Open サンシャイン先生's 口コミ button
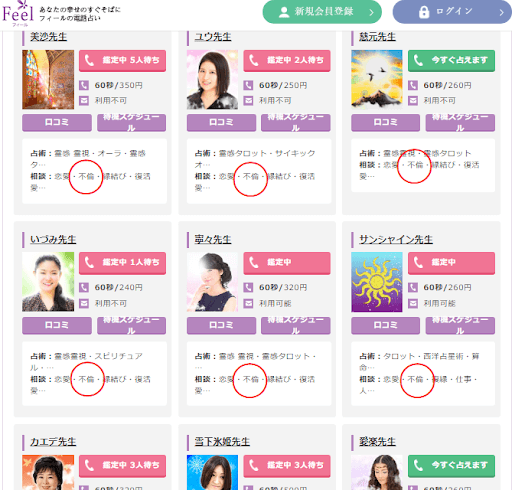Screen dimensions: 512x490 385,325
